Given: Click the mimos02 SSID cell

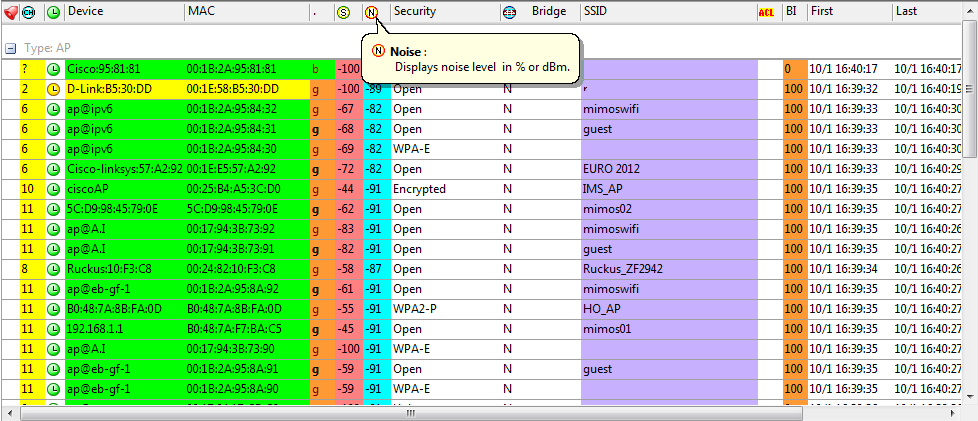Looking at the screenshot, I should click(x=669, y=209).
